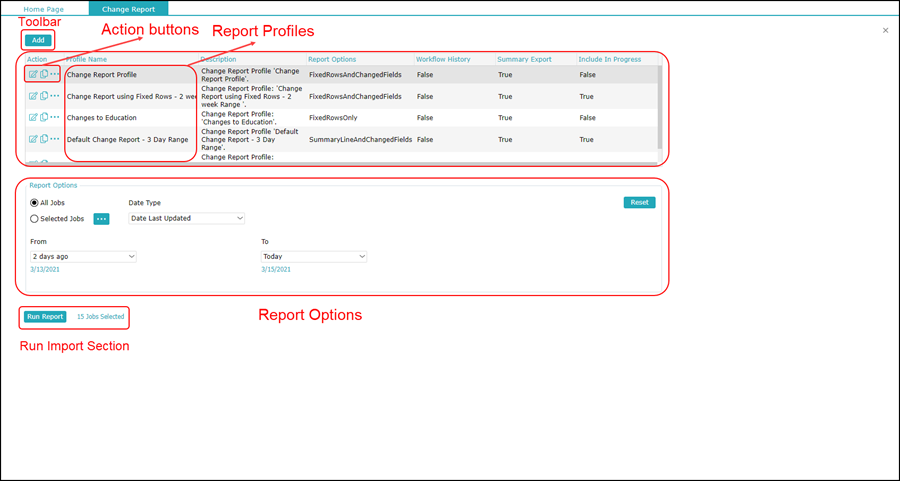Sort by the Summary Export column header
Screen dimensions: 900x481
(x=524, y=59)
